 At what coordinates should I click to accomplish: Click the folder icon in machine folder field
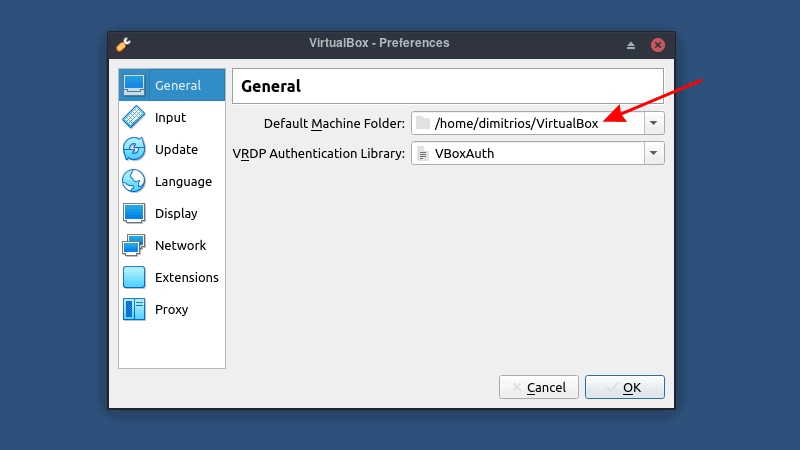(x=423, y=123)
